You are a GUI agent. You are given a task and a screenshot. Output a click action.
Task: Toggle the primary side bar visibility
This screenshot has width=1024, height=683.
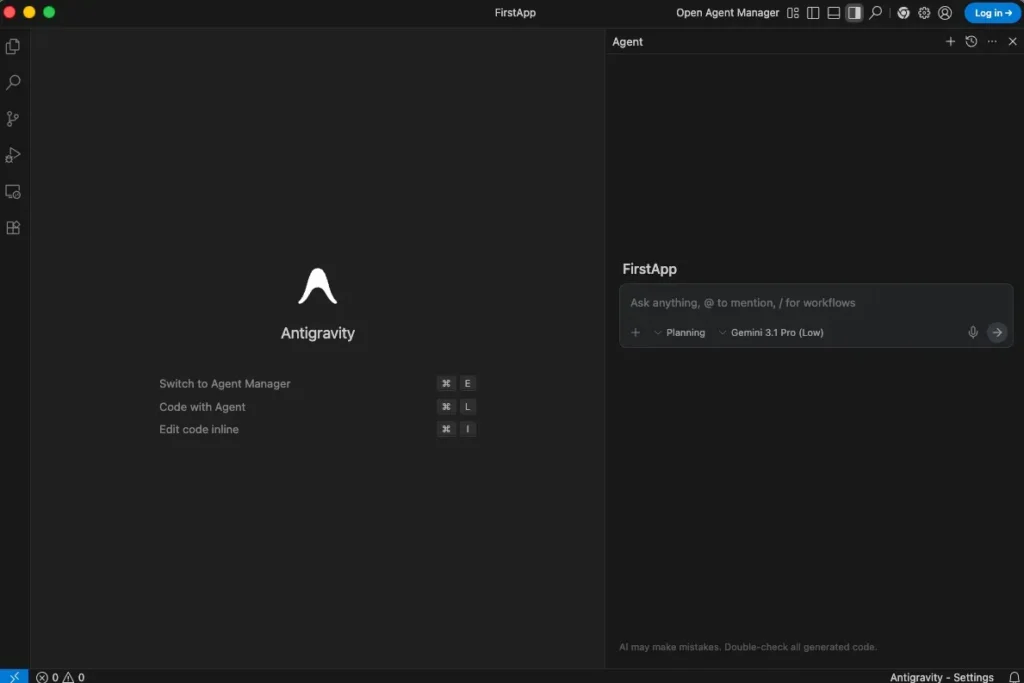point(813,13)
